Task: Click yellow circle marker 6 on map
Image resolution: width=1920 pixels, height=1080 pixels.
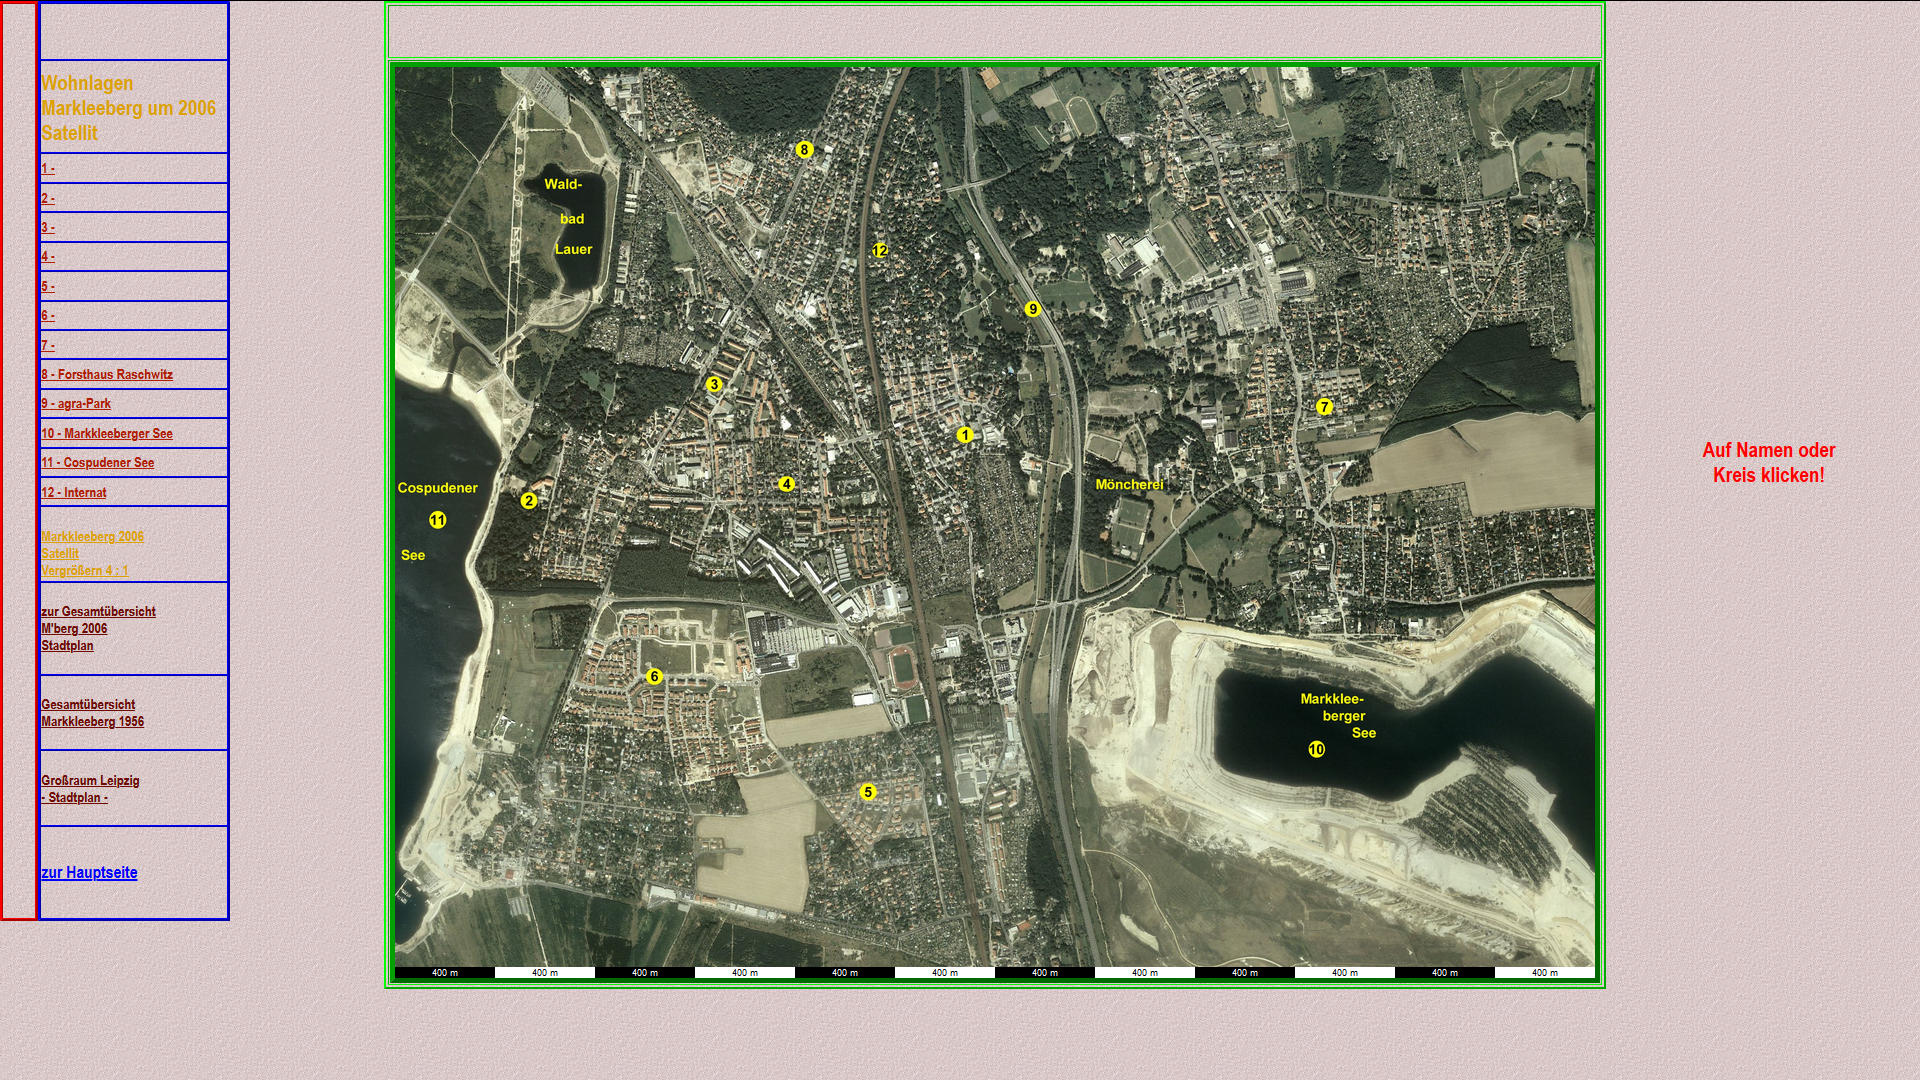Action: [654, 677]
